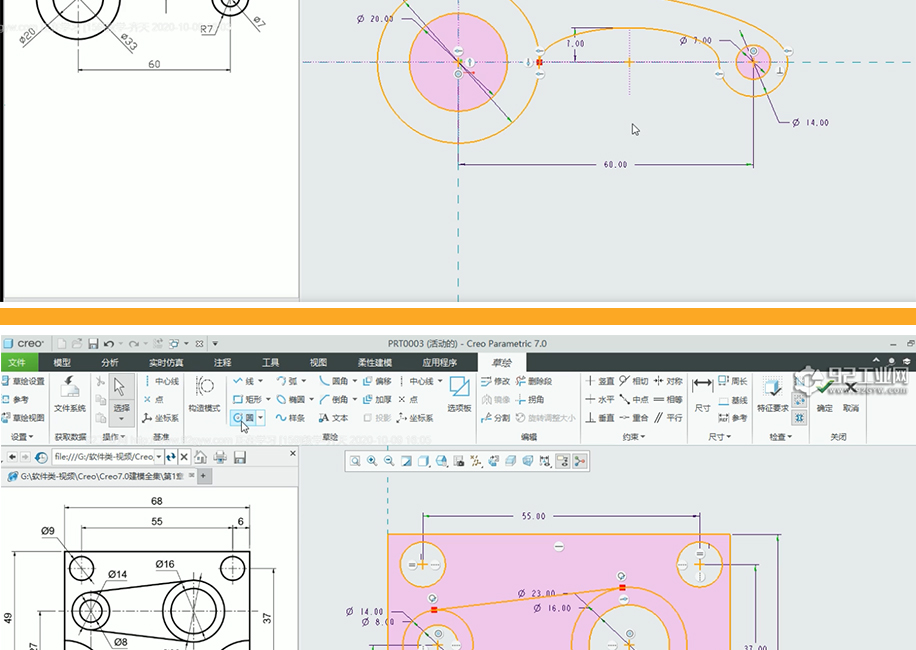Apply the 对称 (Symmetric) constraint
Screen dimensions: 916x650
(x=668, y=381)
